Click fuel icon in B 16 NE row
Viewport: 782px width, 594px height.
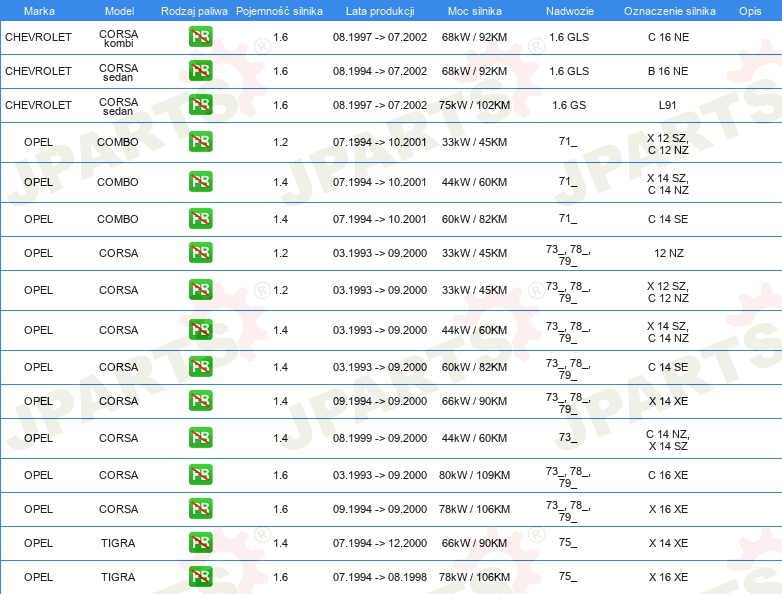pos(200,71)
